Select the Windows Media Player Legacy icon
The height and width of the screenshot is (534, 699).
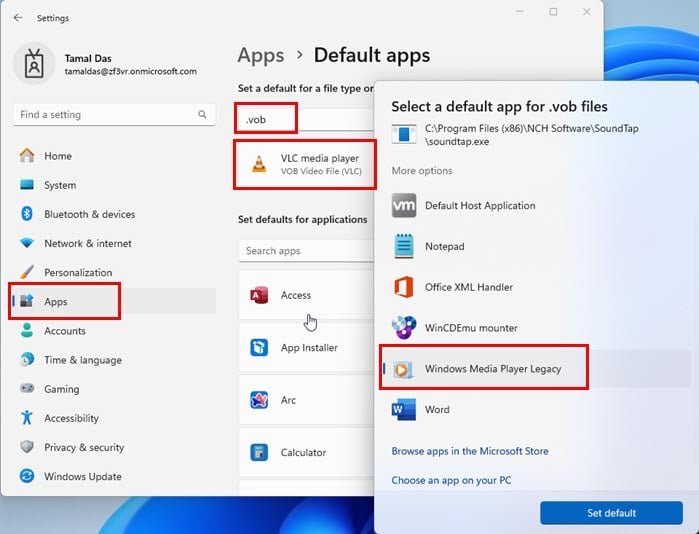click(x=404, y=369)
